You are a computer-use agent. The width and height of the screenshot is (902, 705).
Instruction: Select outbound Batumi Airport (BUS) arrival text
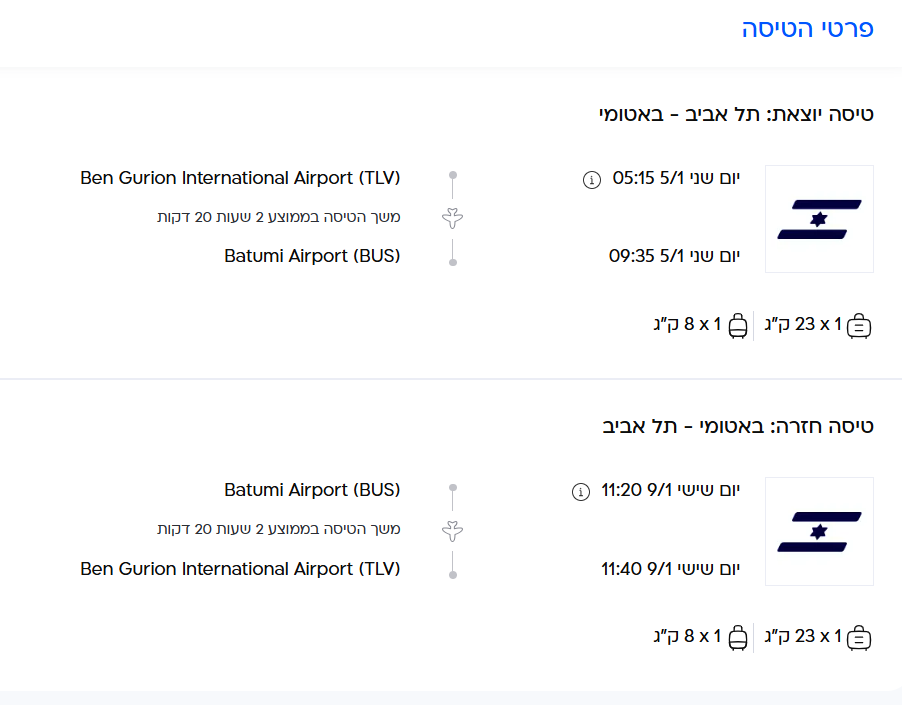[x=312, y=256]
